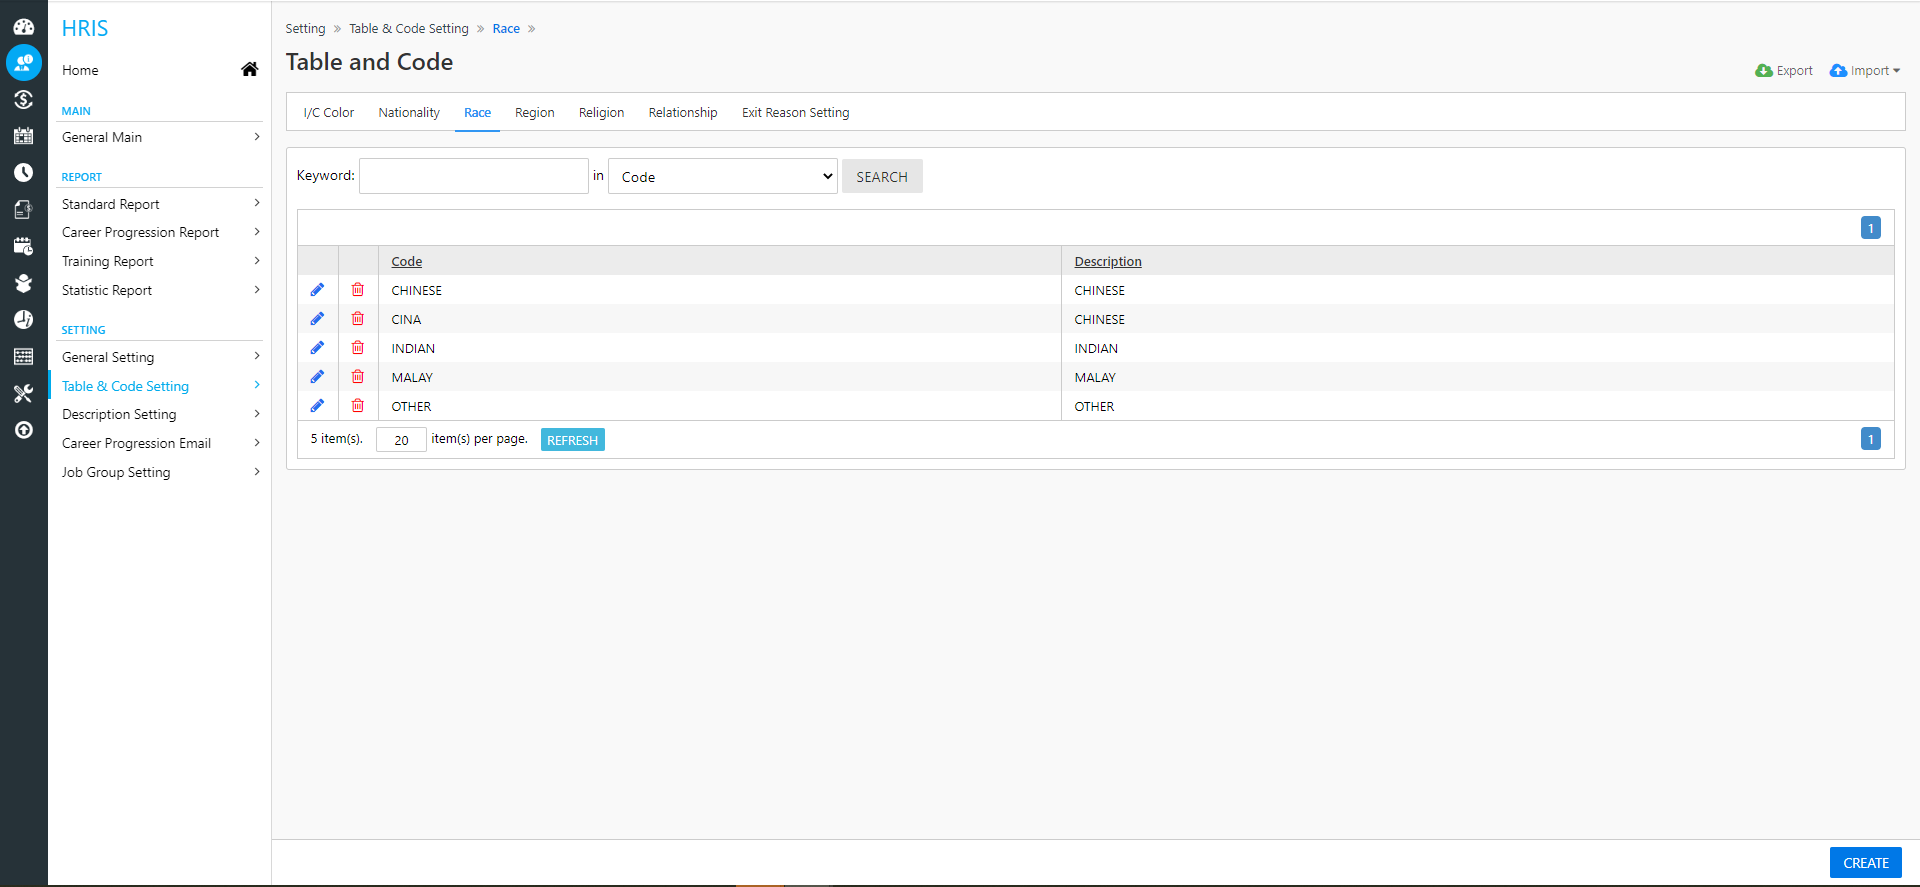
Task: Sort the table by Code column header
Action: pyautogui.click(x=407, y=261)
